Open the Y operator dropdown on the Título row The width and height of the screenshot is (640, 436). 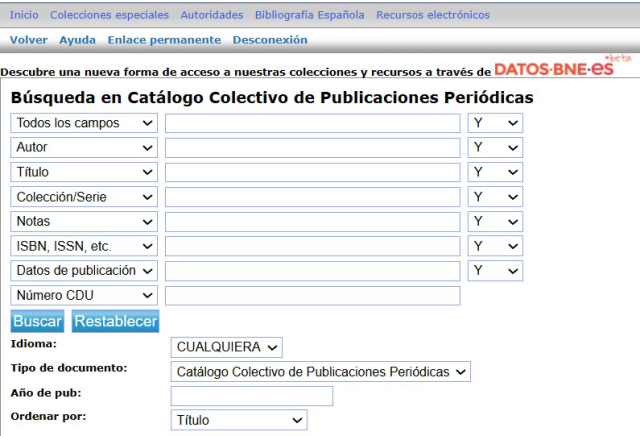[x=495, y=172]
